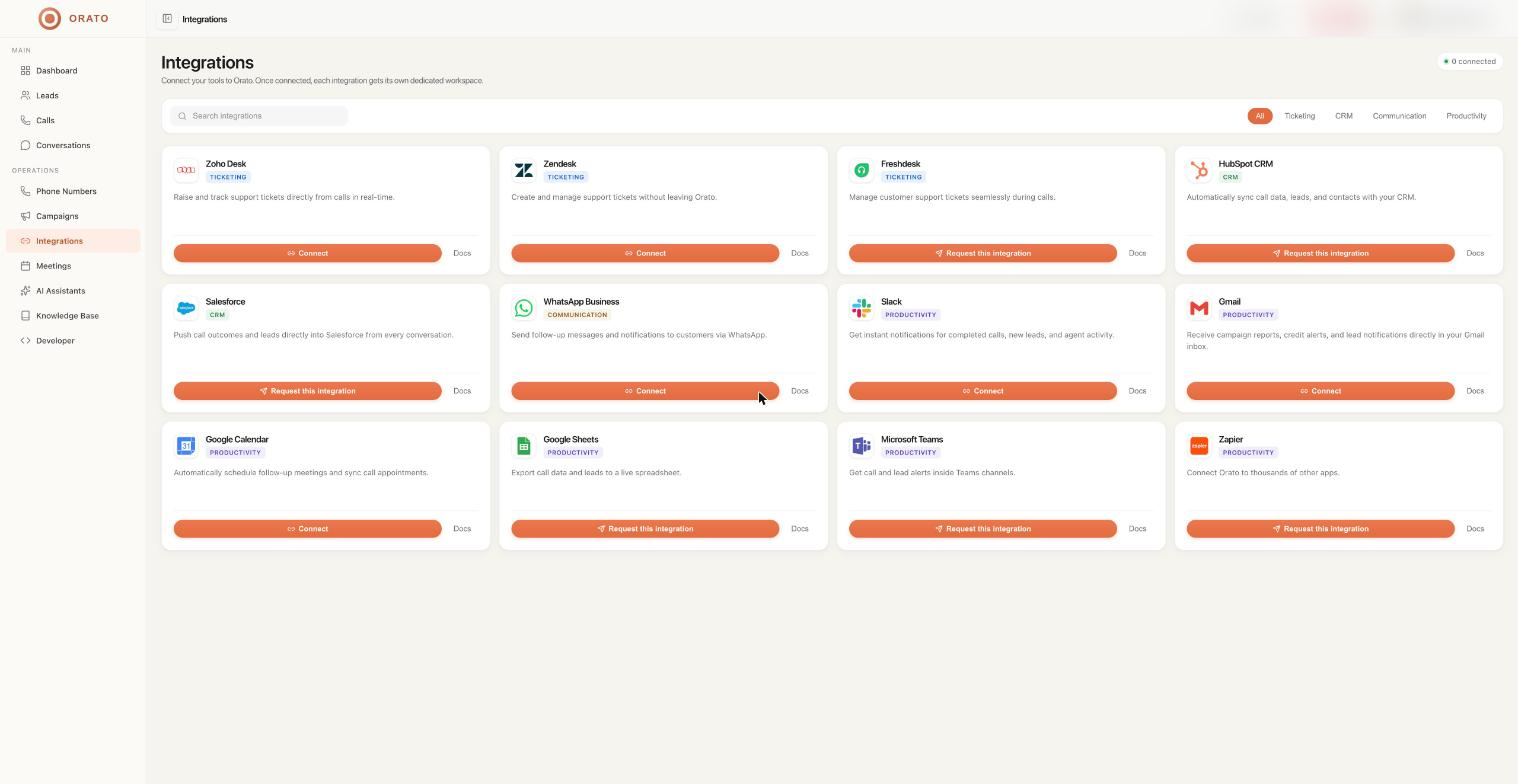Click the 0 connected status badge

1469,61
